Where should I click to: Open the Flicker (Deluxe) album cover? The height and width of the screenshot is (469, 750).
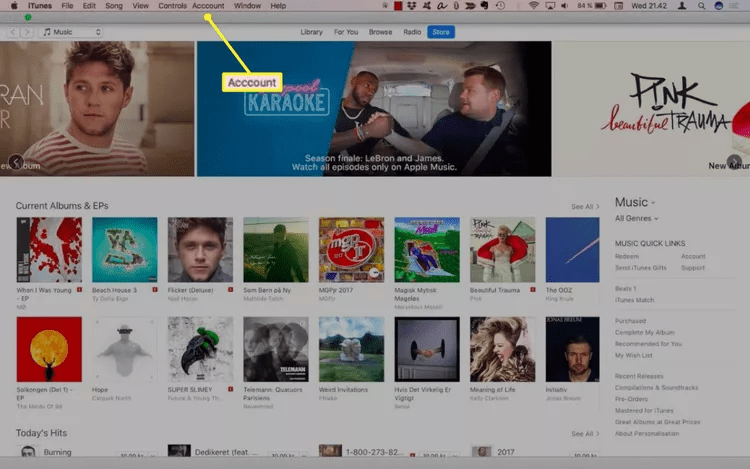click(200, 250)
